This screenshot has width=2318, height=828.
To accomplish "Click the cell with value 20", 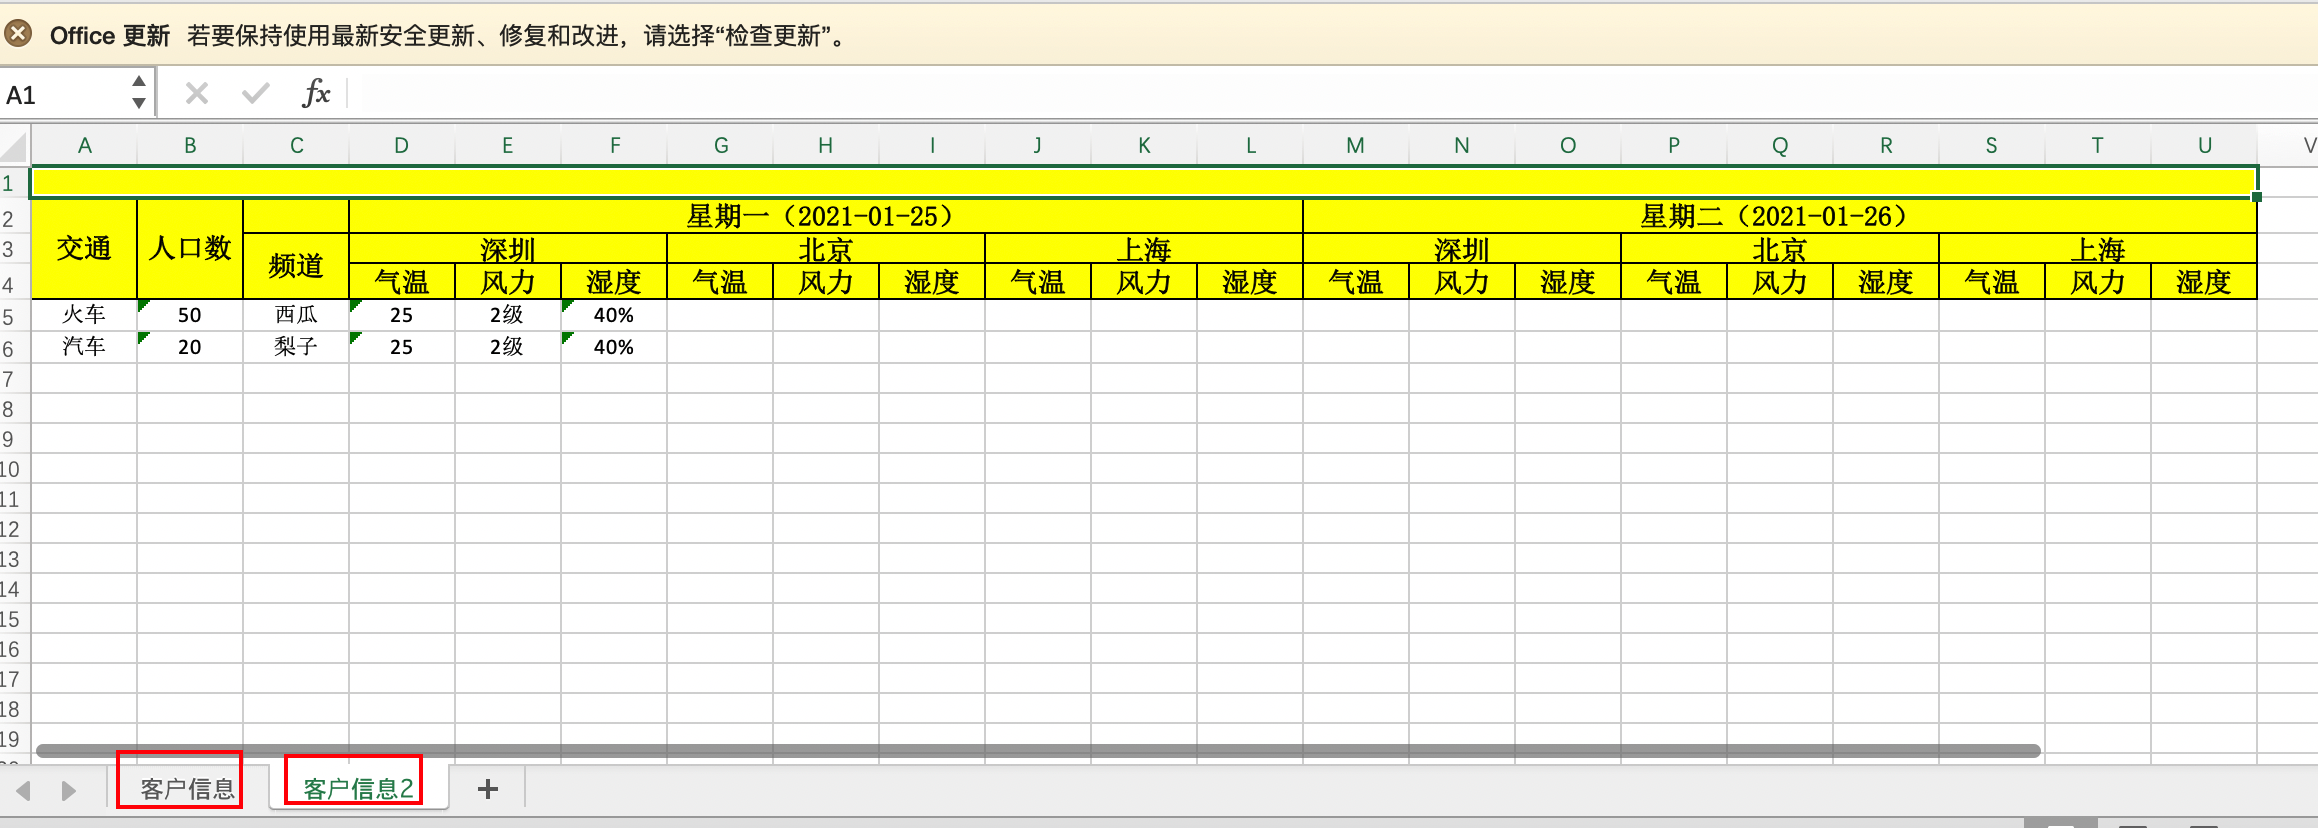I will (x=190, y=347).
